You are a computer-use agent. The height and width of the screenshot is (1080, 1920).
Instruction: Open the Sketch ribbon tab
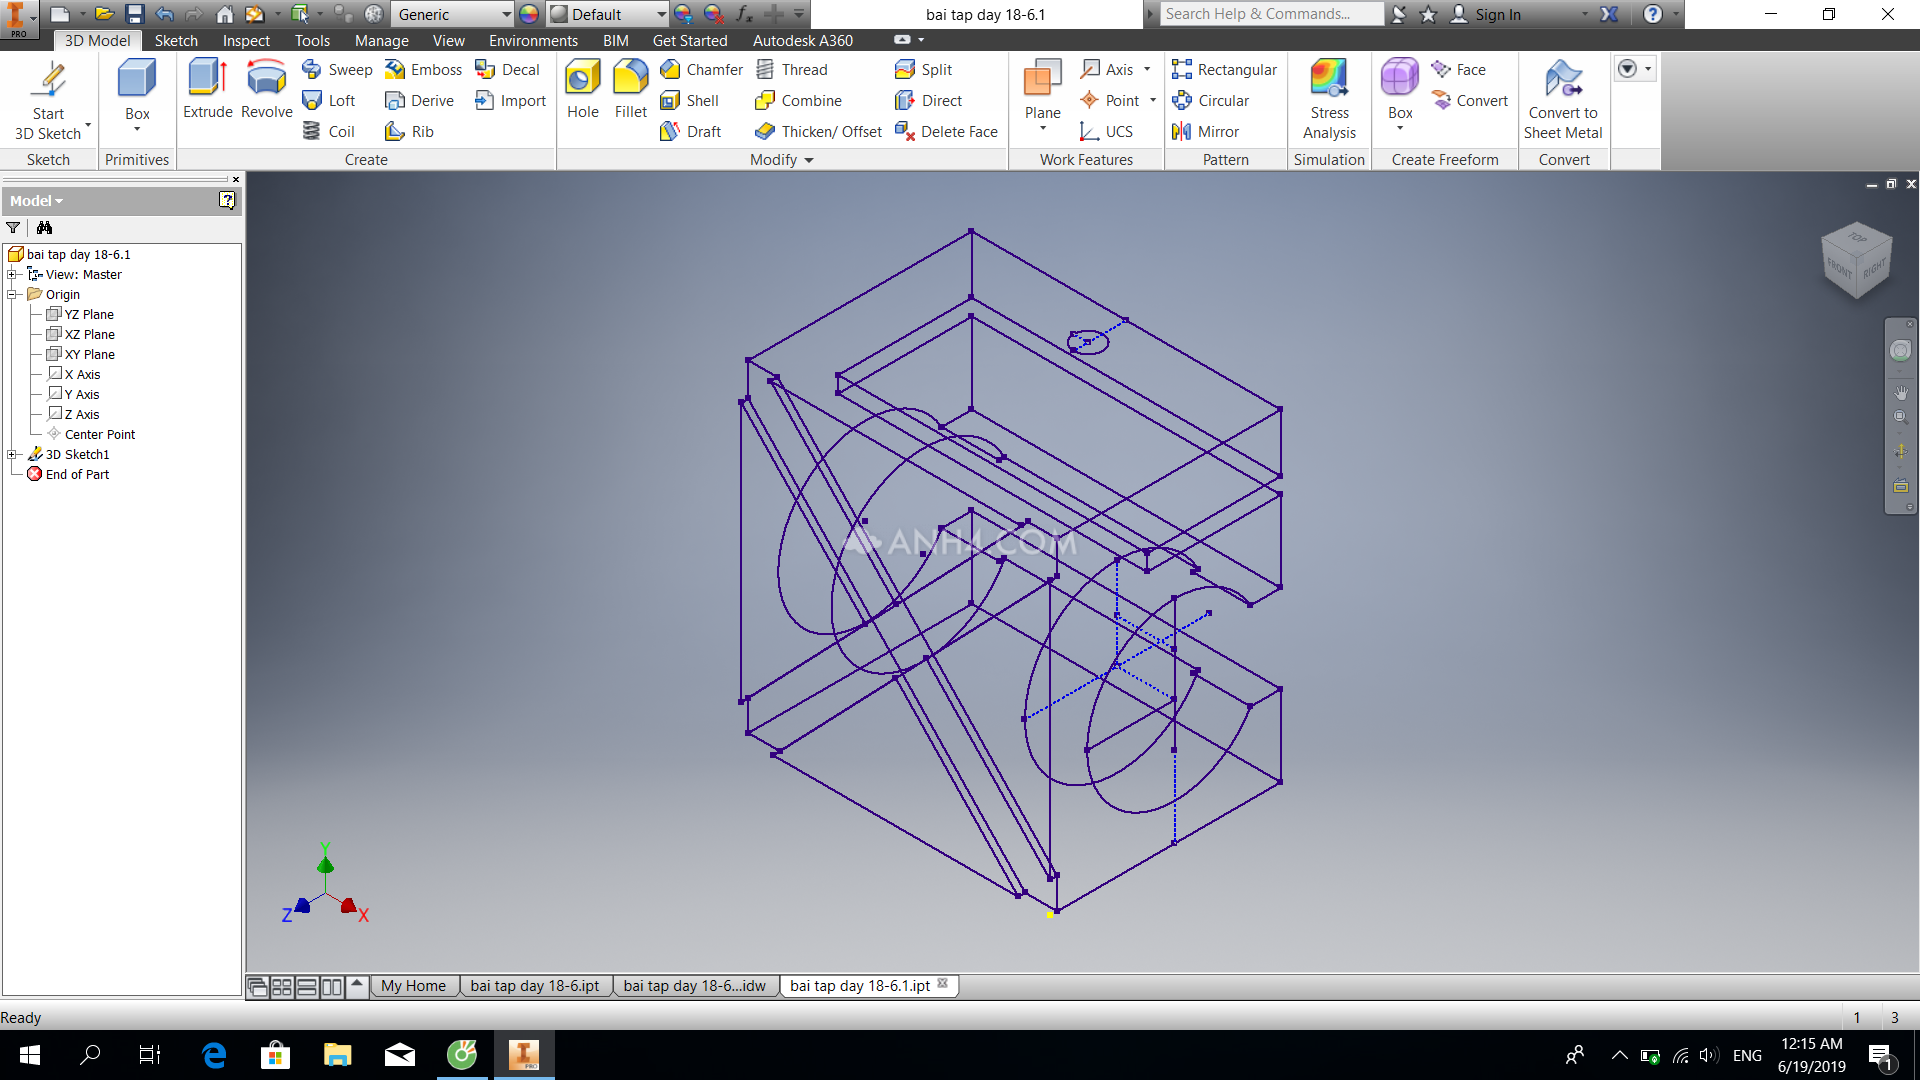(x=176, y=40)
